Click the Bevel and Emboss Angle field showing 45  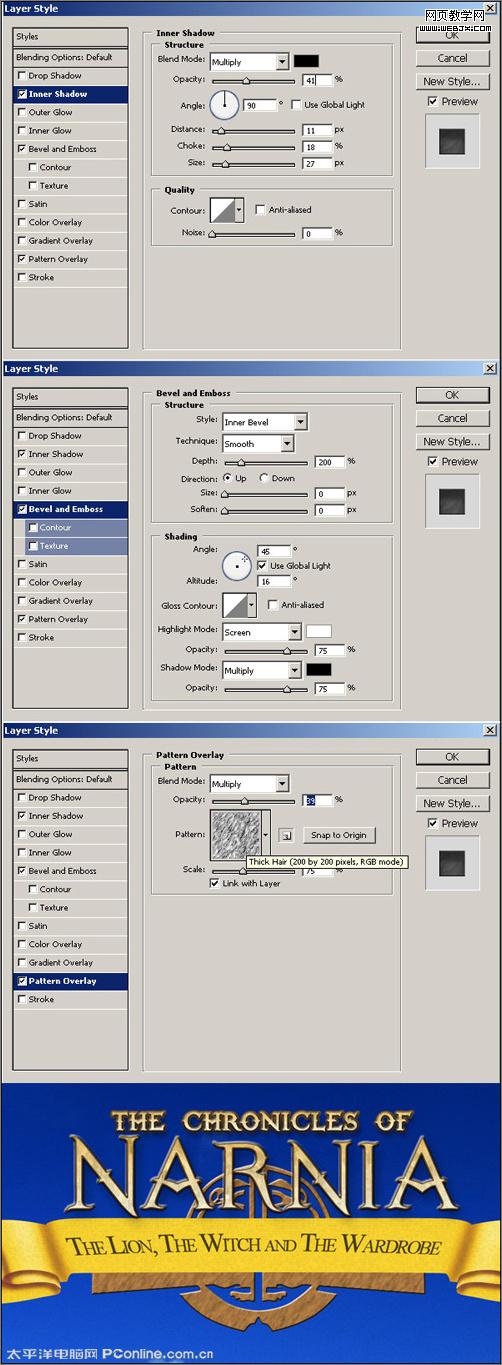click(x=273, y=551)
